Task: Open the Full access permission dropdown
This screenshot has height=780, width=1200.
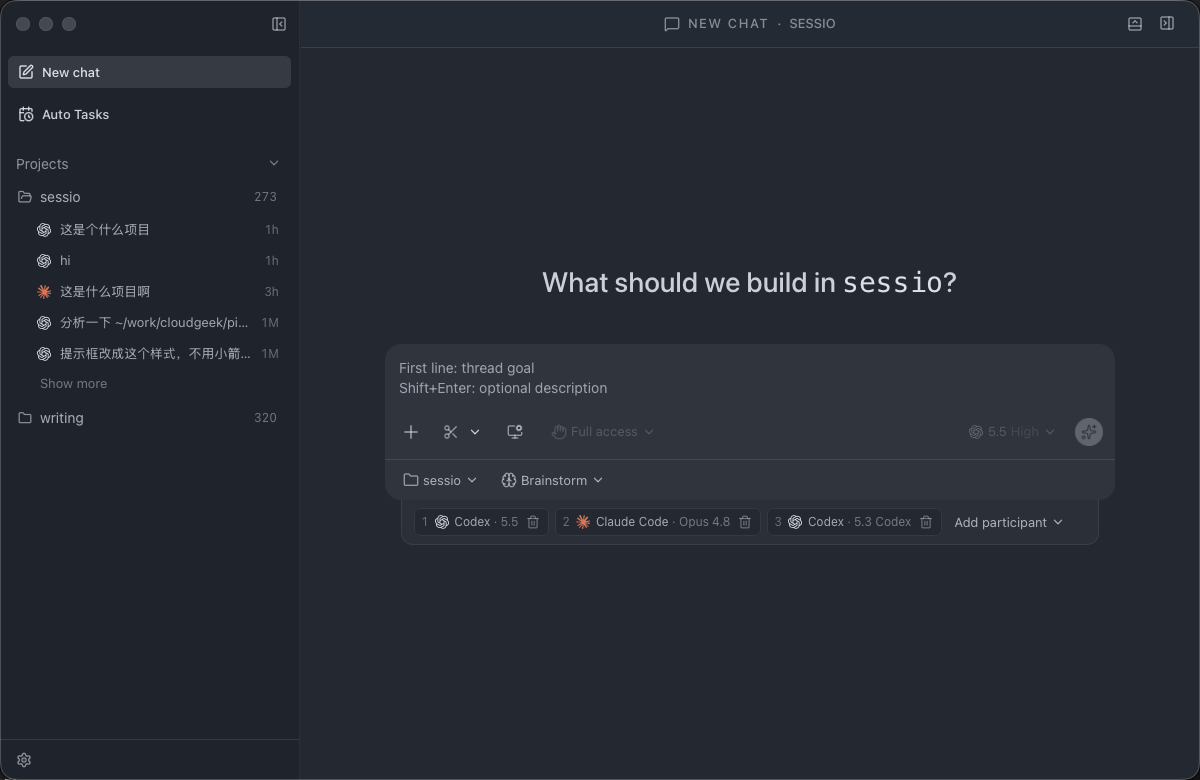Action: pos(603,432)
